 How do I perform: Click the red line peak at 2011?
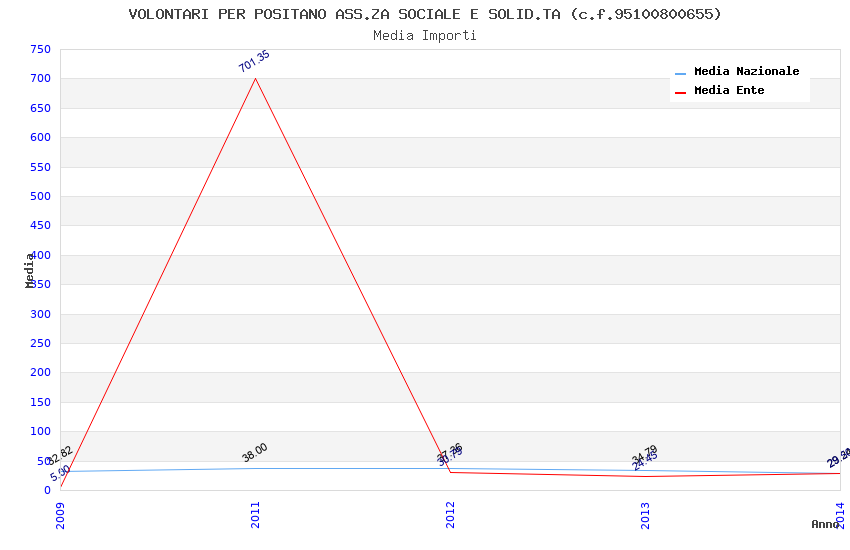[x=255, y=79]
